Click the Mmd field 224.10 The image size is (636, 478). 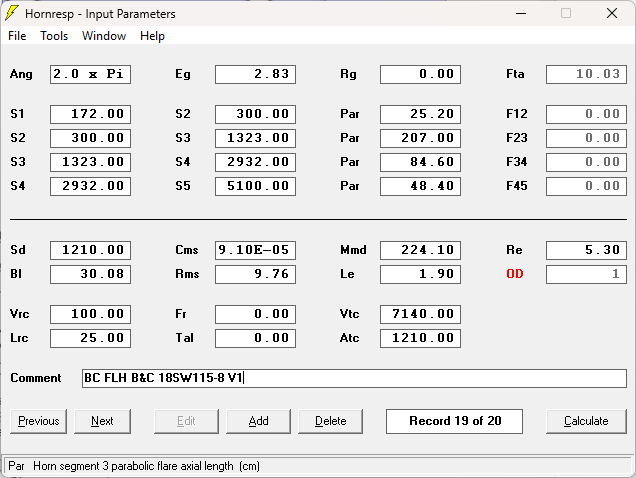(x=420, y=250)
